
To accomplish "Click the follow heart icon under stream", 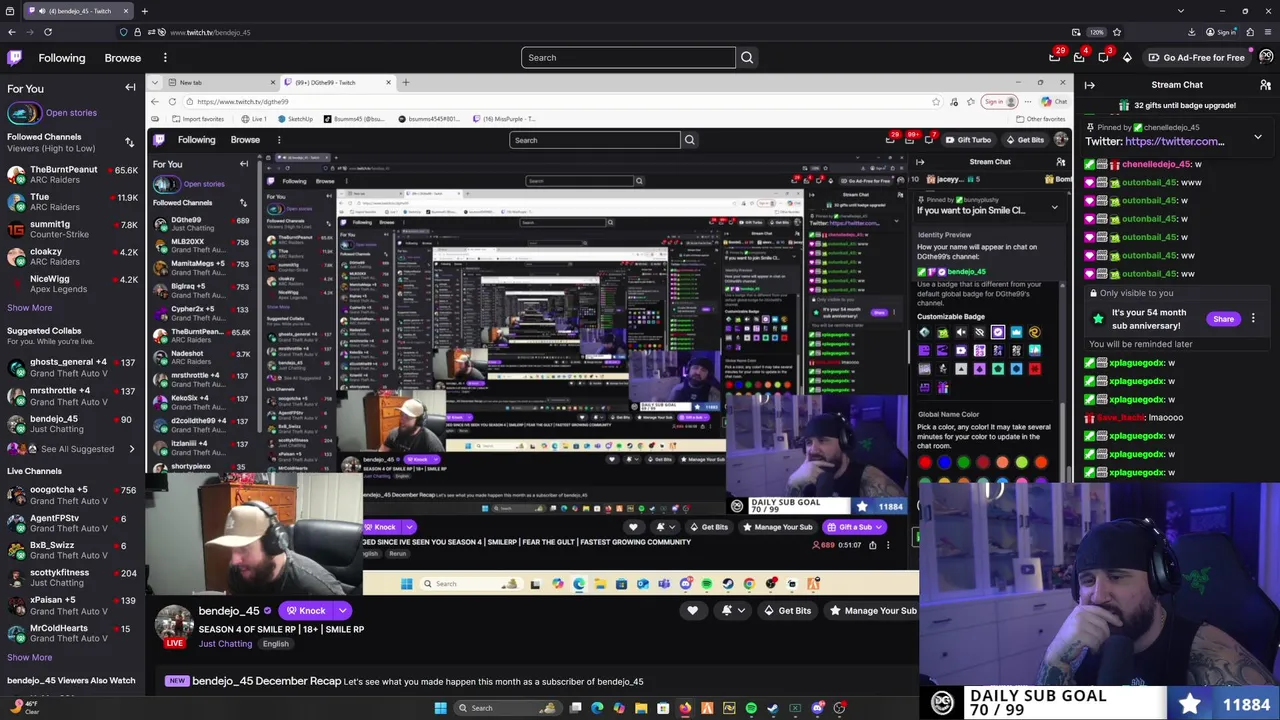I will click(x=692, y=610).
